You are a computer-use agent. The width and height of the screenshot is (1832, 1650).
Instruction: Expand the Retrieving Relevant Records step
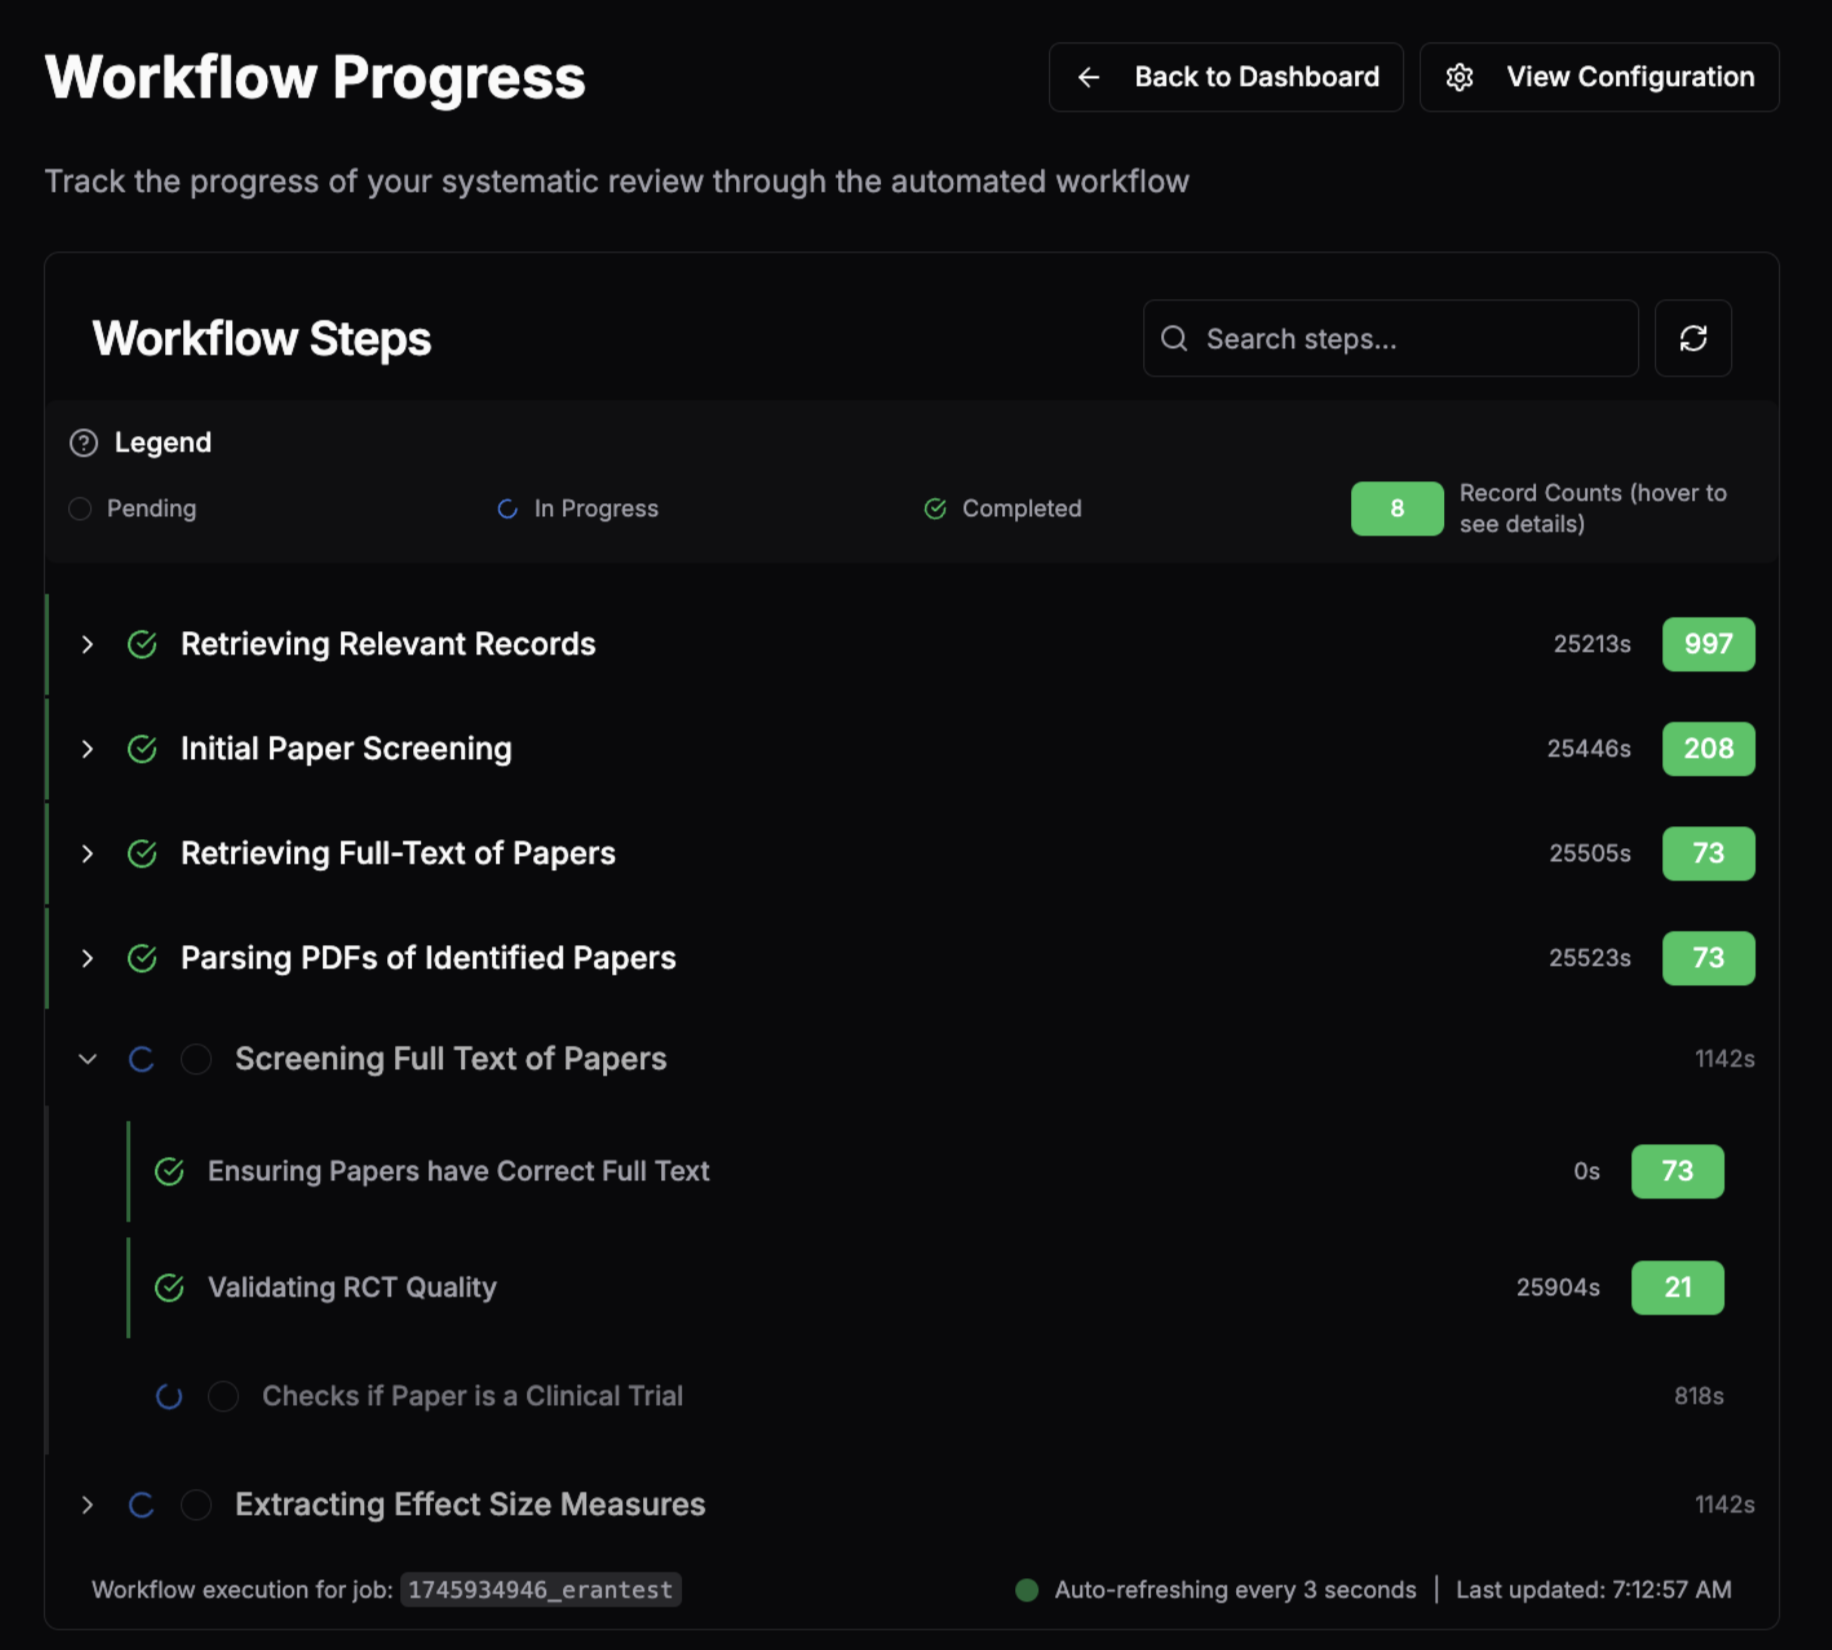coord(87,645)
